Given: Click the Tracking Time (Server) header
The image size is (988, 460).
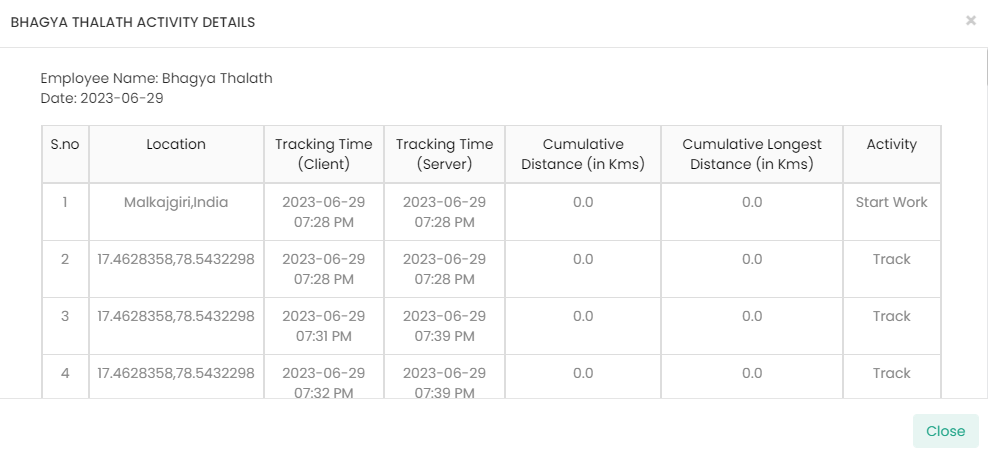Looking at the screenshot, I should (444, 154).
